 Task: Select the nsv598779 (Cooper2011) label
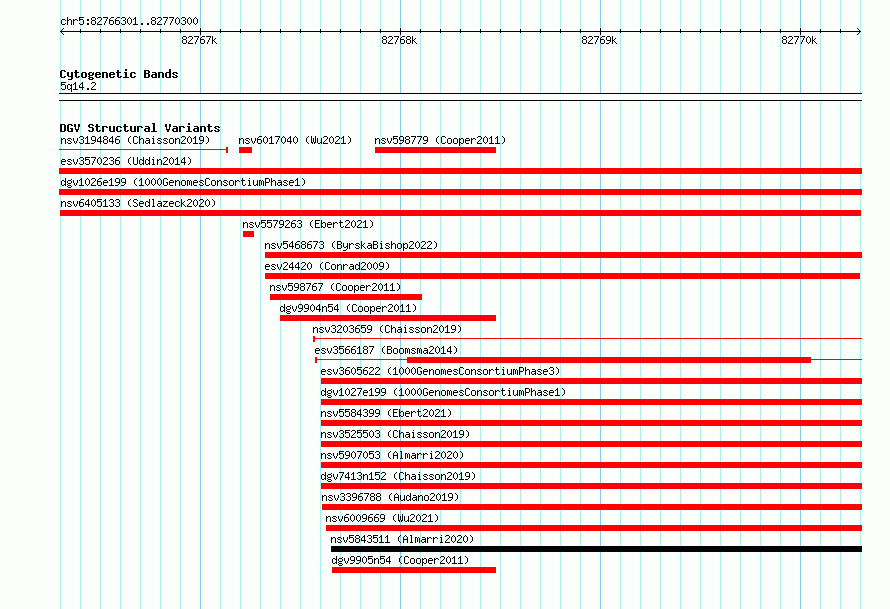click(x=440, y=140)
